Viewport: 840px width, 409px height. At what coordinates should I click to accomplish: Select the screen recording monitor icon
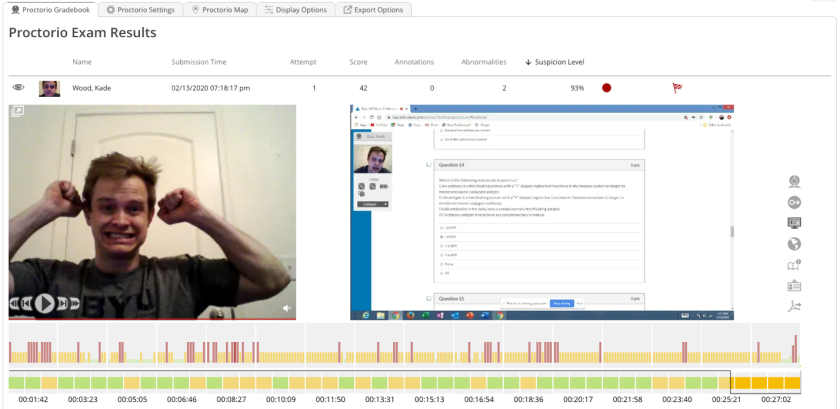(x=794, y=222)
